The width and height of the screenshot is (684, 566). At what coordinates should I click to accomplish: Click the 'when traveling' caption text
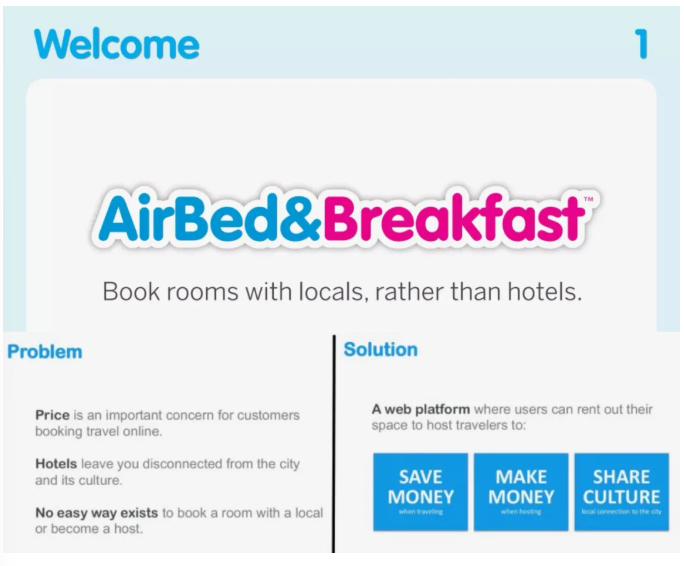[x=421, y=512]
